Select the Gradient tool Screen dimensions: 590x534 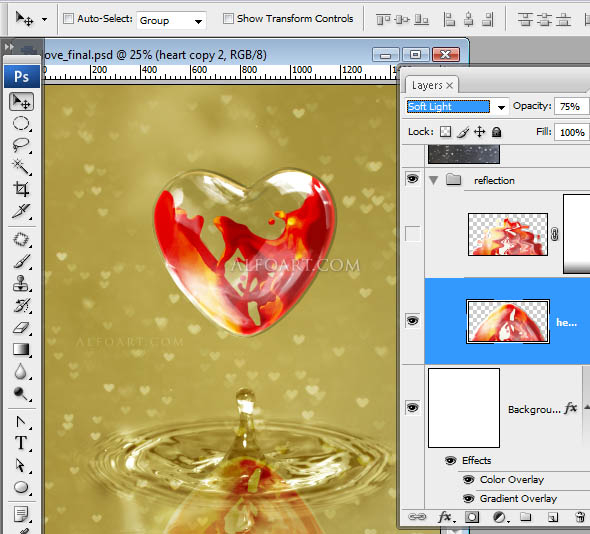click(21, 350)
